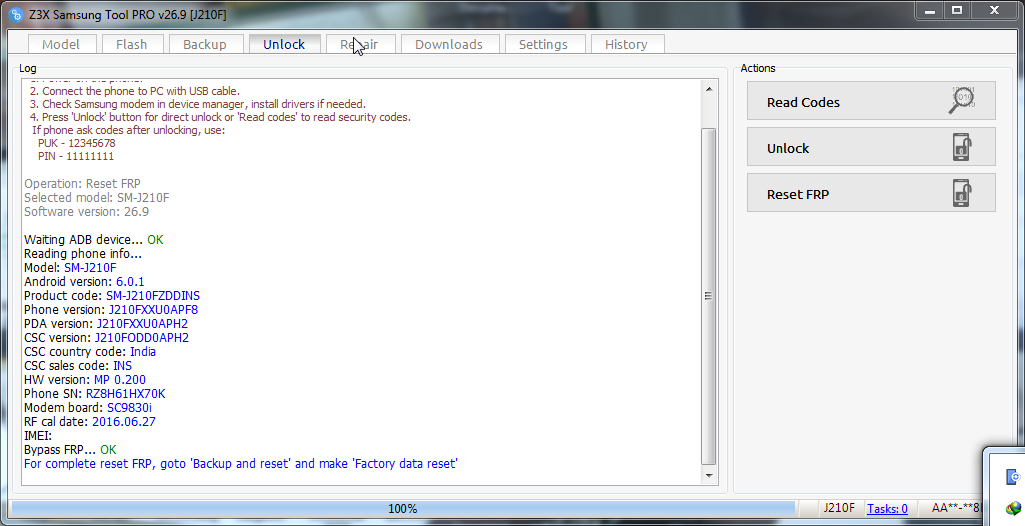Select the Unlock tab

point(284,44)
